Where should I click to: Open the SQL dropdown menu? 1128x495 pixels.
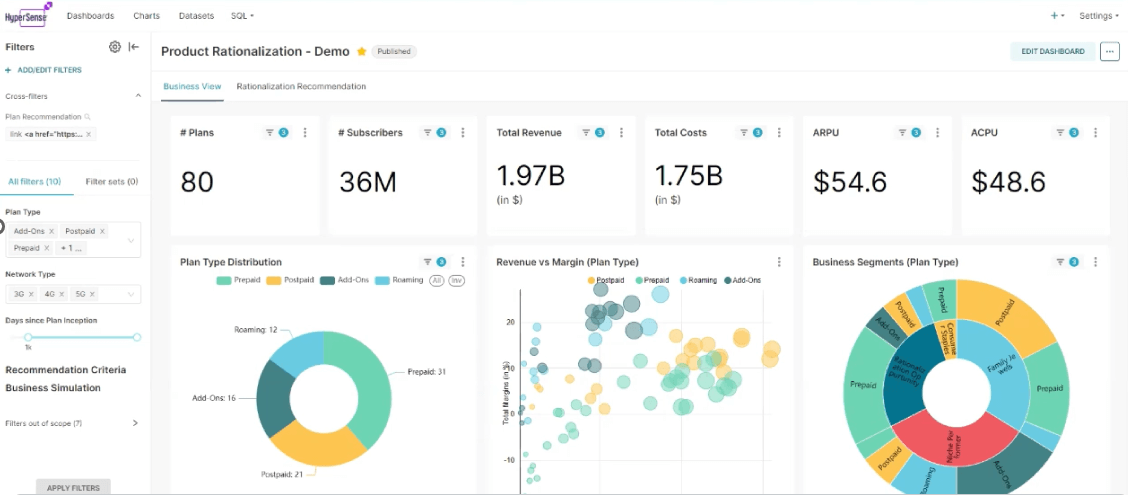tap(242, 16)
